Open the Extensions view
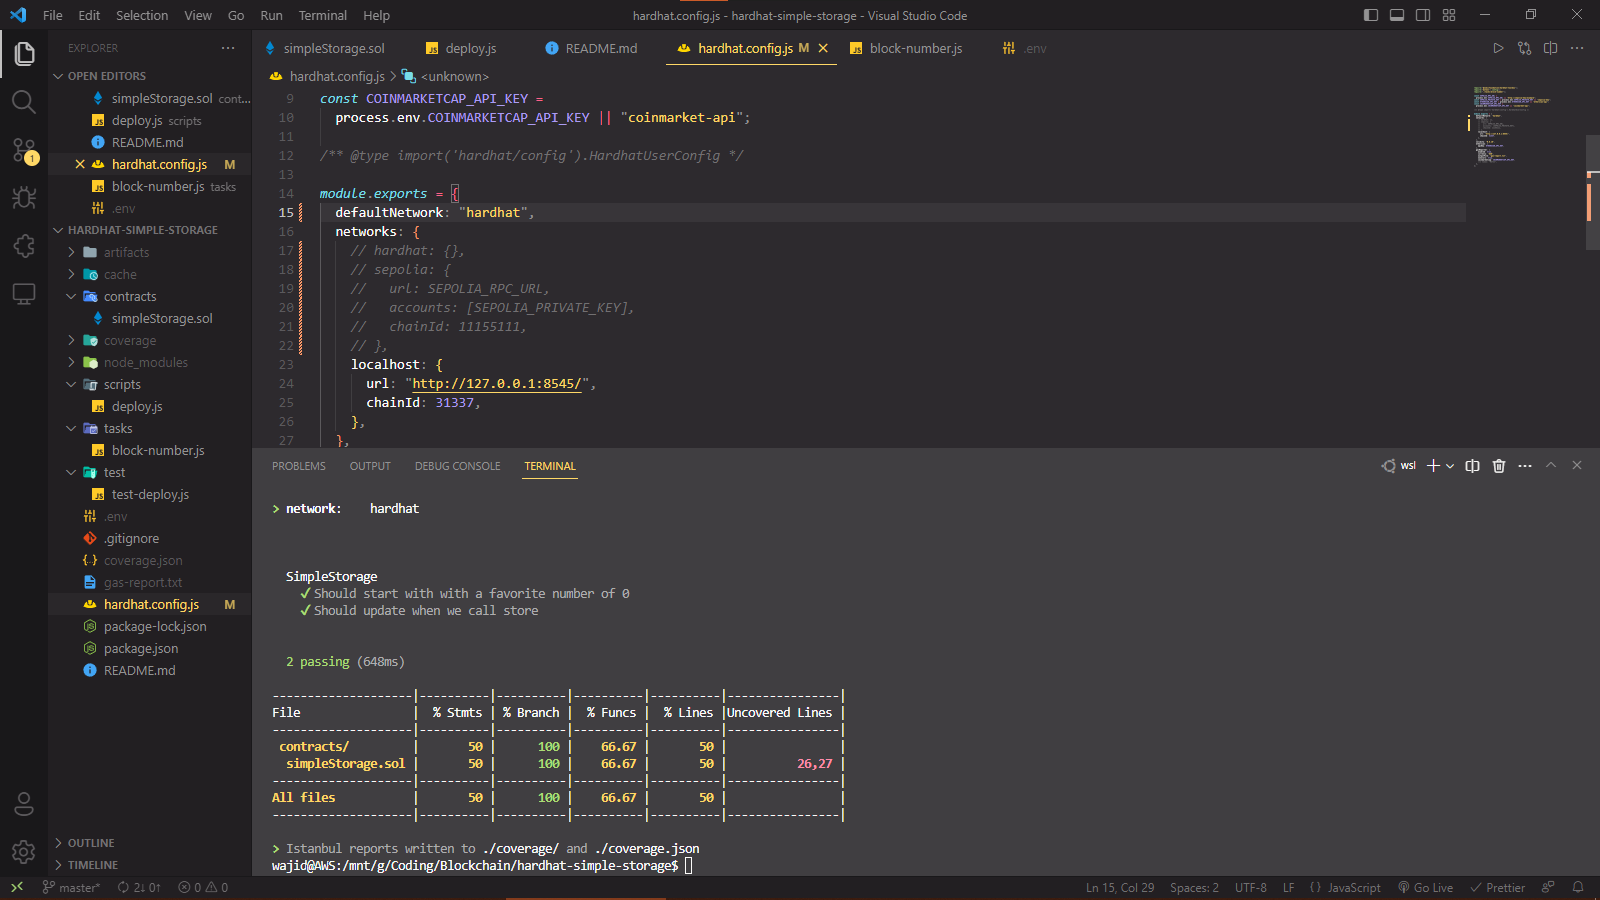This screenshot has height=900, width=1600. [24, 246]
